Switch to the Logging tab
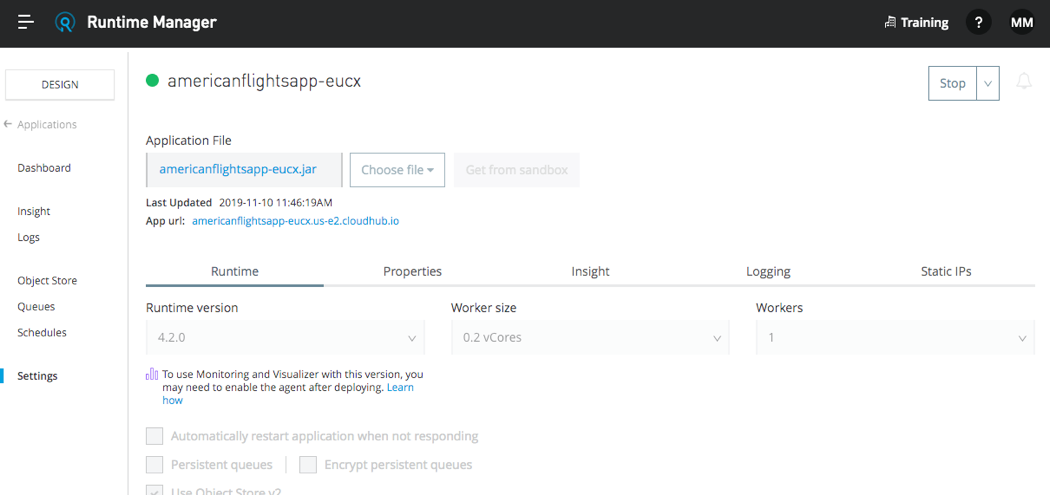 coord(768,271)
